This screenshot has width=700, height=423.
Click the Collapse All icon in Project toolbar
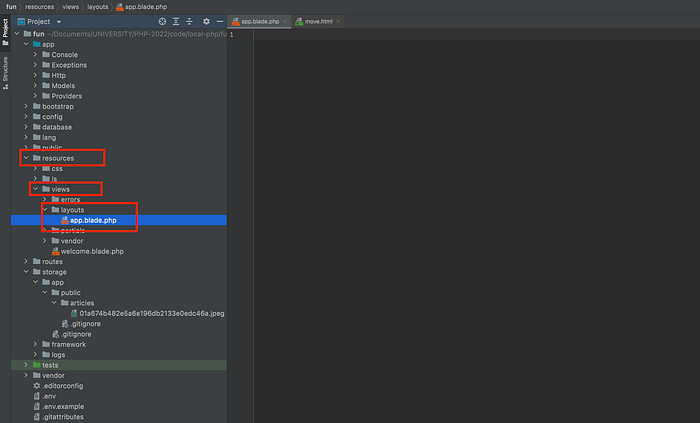pos(189,21)
